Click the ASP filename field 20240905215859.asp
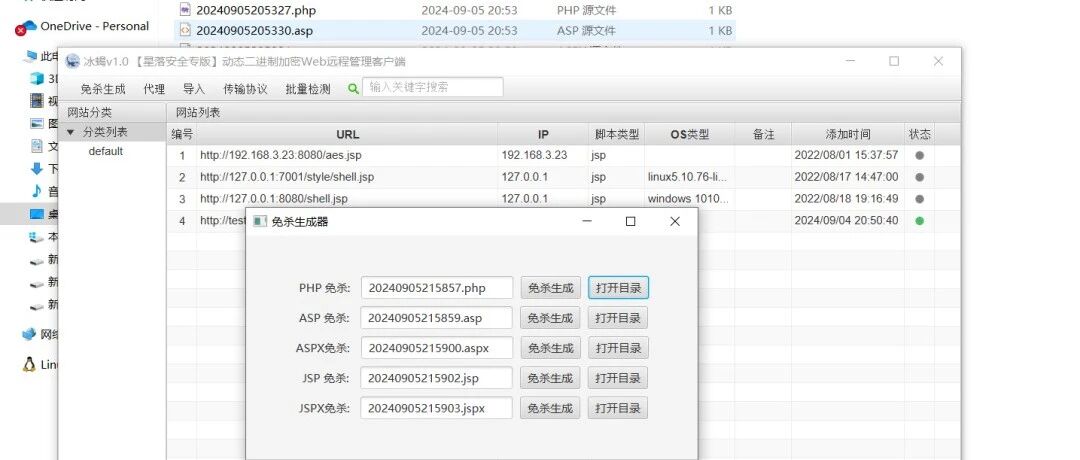1080x460 pixels. (x=437, y=318)
